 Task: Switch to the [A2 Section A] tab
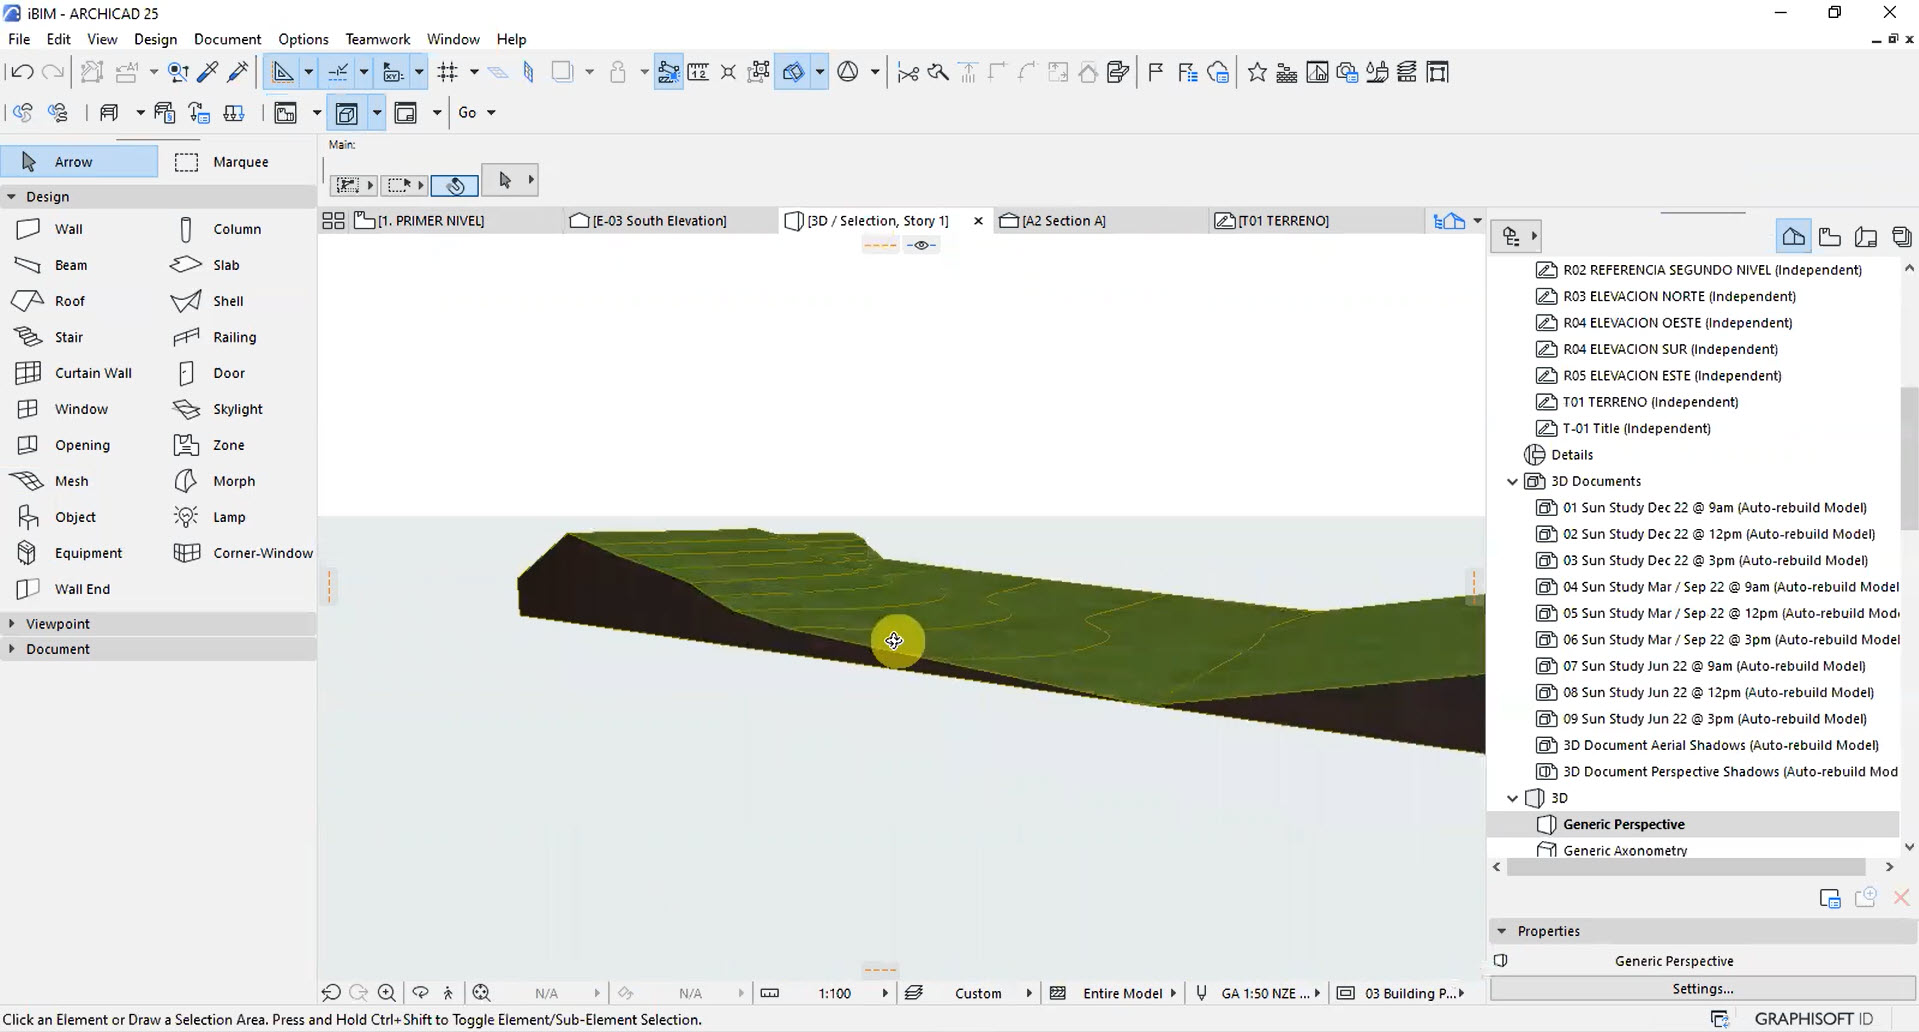(1062, 220)
